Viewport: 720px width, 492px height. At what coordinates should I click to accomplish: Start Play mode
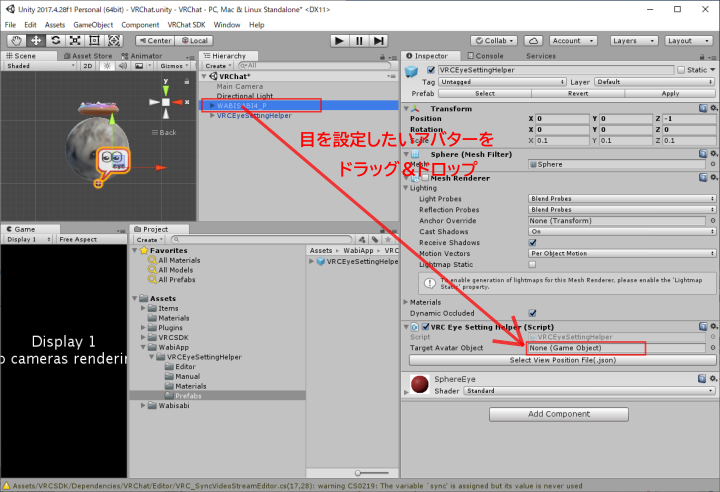pos(339,41)
